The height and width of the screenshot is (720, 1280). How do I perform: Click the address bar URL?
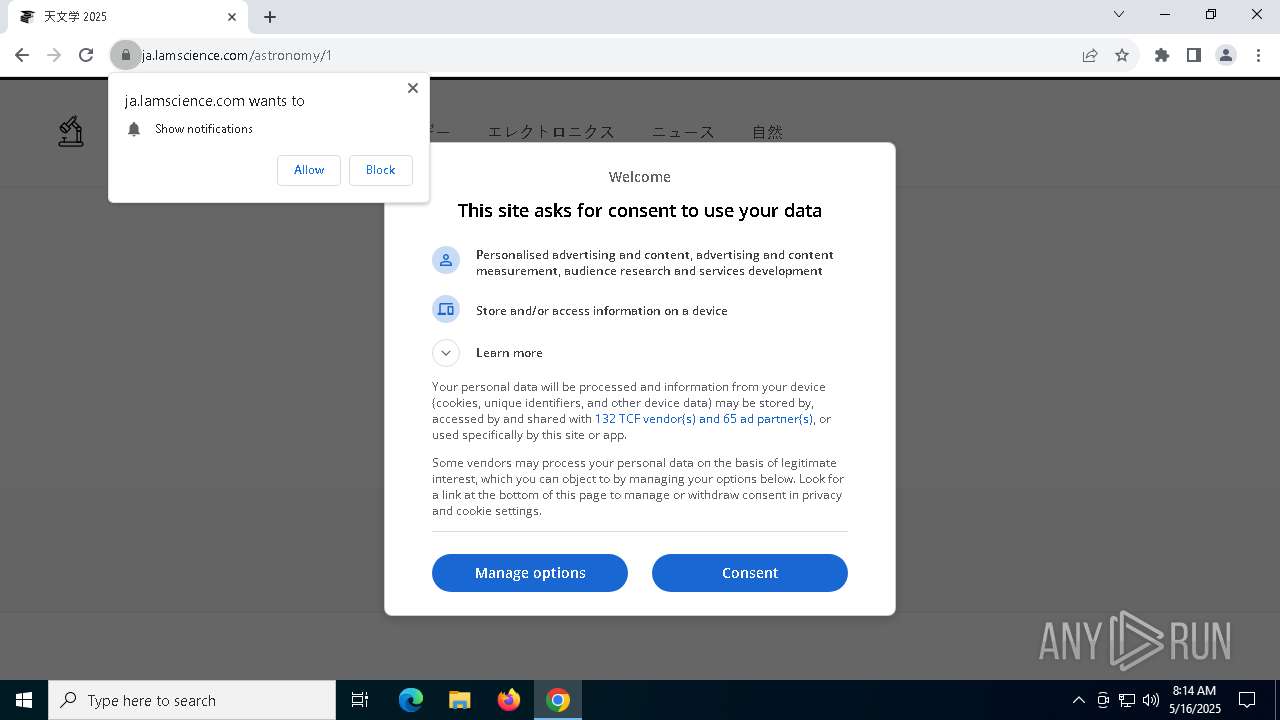(237, 55)
